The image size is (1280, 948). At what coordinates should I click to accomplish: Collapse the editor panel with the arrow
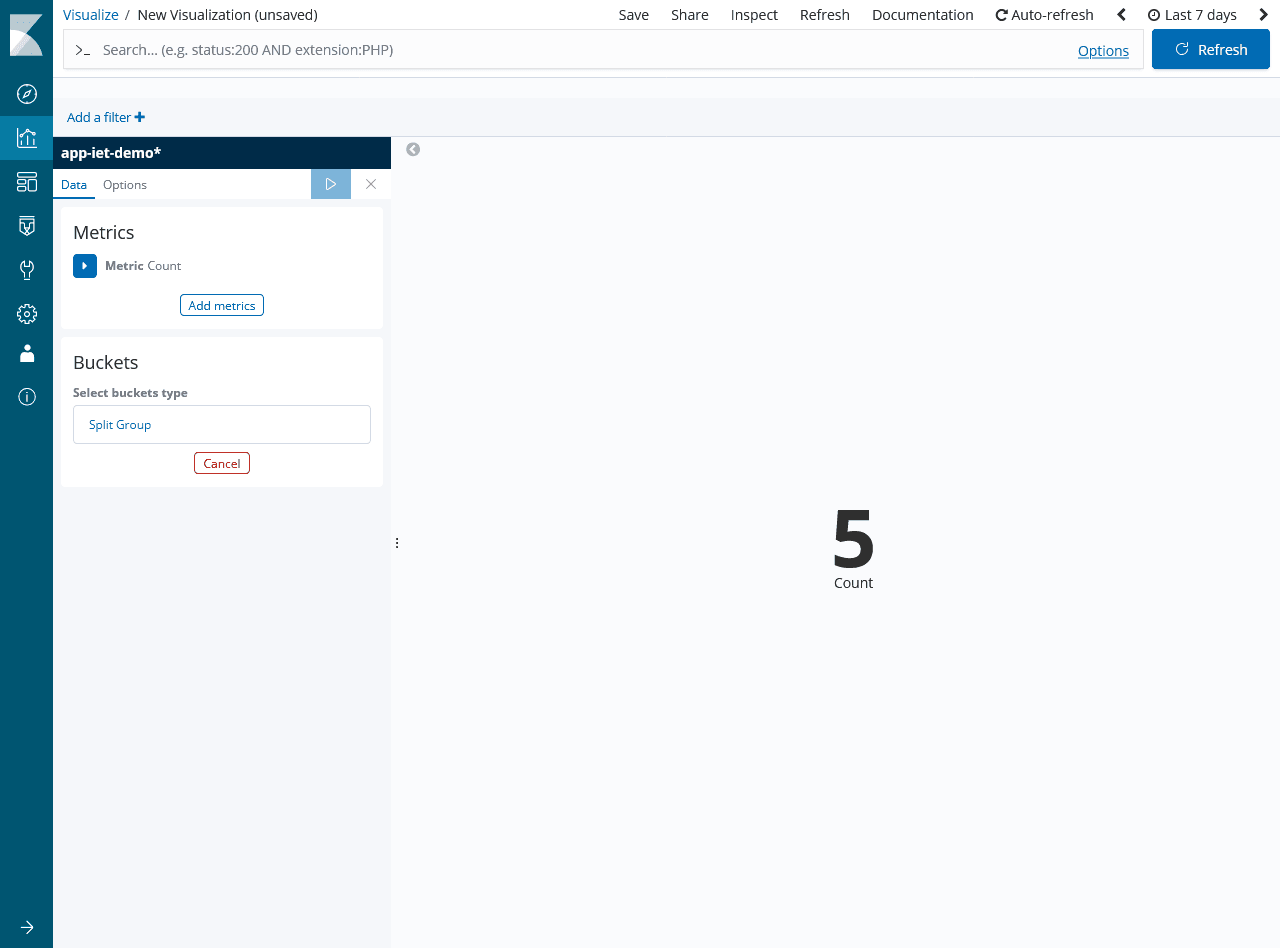click(x=413, y=149)
